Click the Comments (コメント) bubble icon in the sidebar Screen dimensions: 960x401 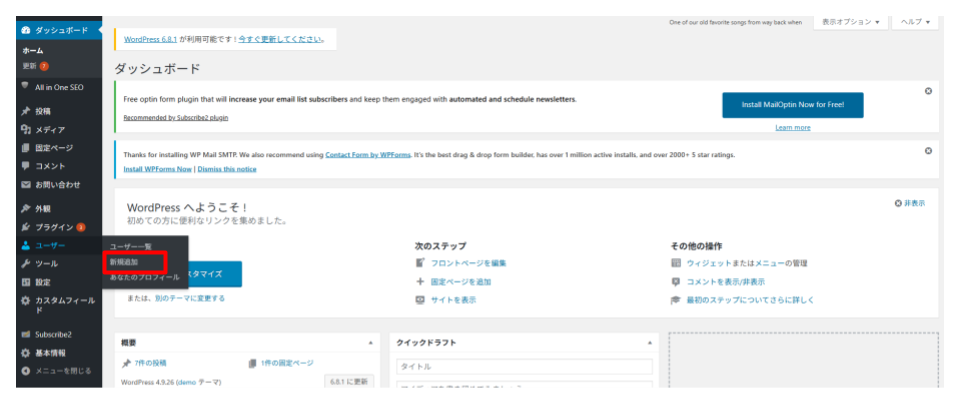26,166
